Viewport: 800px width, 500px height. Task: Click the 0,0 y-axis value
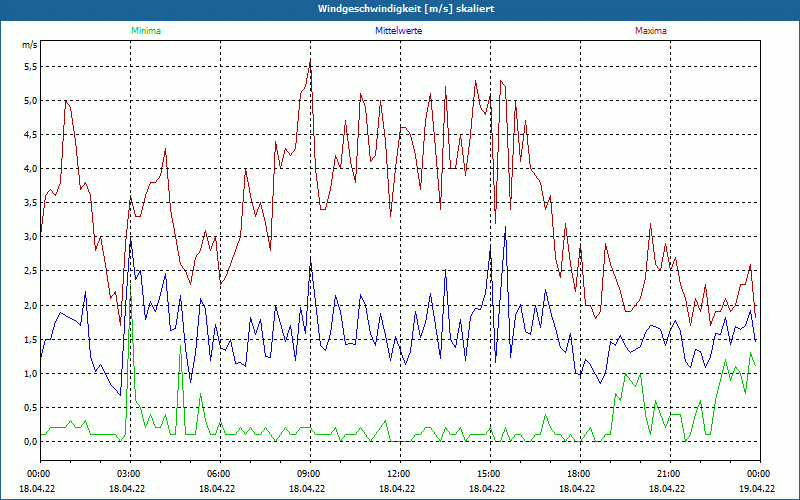click(x=31, y=442)
